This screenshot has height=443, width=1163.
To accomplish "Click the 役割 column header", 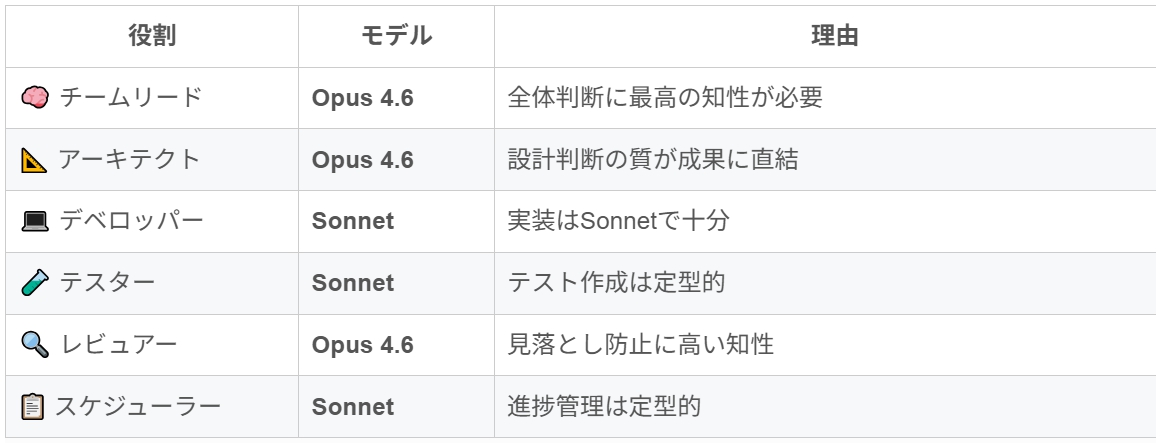I will coord(152,37).
